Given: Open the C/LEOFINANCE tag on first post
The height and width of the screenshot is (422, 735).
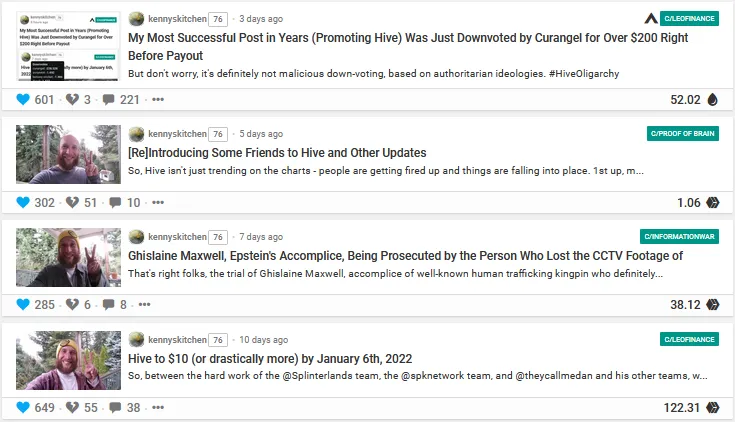Looking at the screenshot, I should pos(689,18).
